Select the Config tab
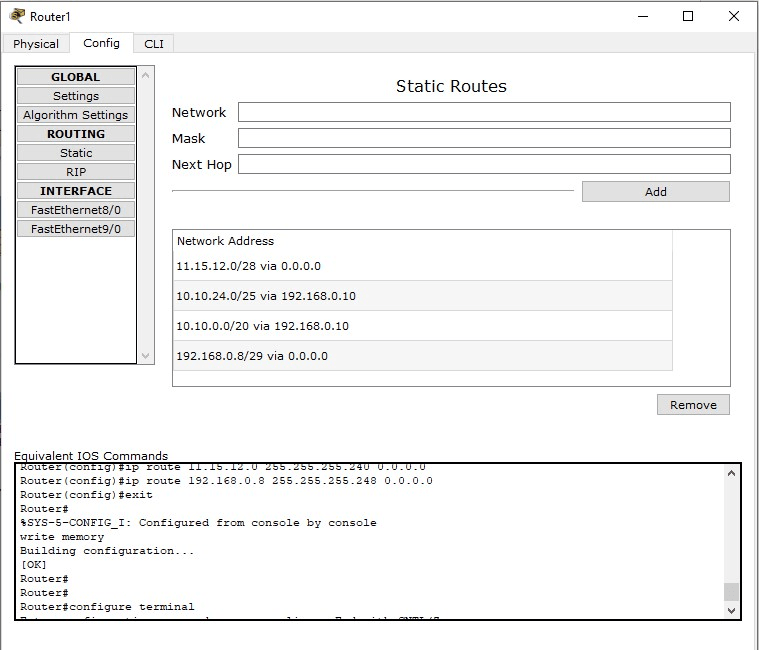 [101, 43]
